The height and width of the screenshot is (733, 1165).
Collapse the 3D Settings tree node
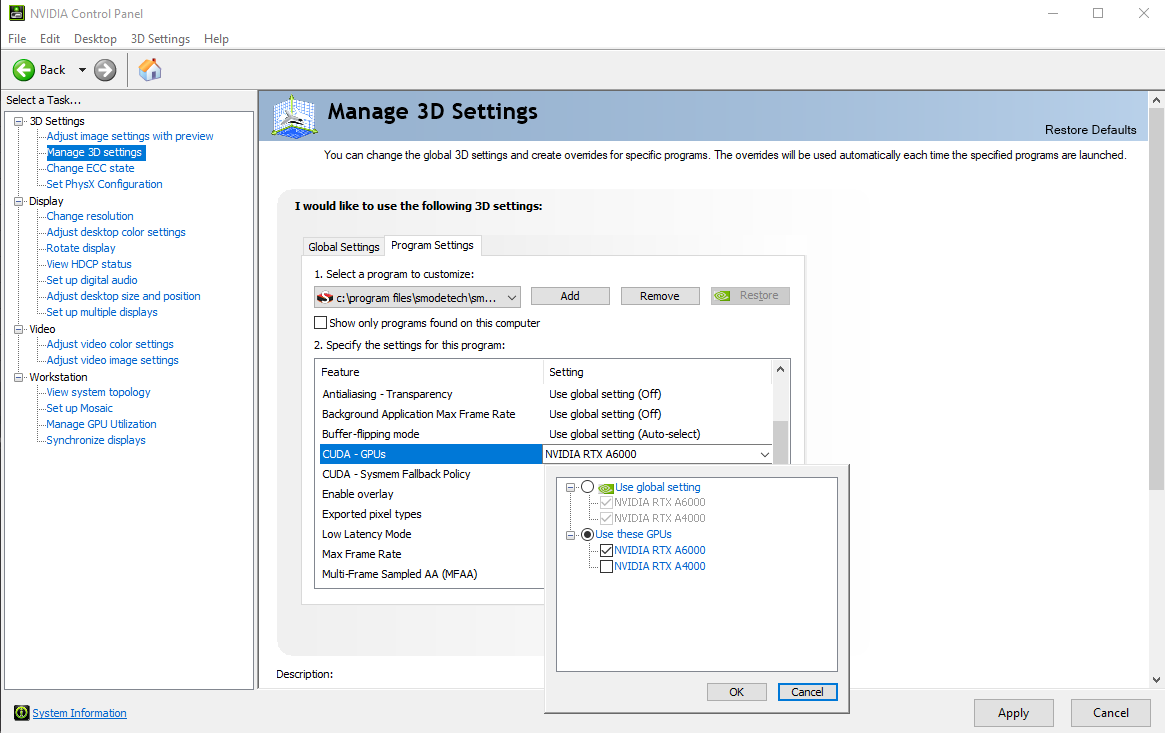[19, 121]
